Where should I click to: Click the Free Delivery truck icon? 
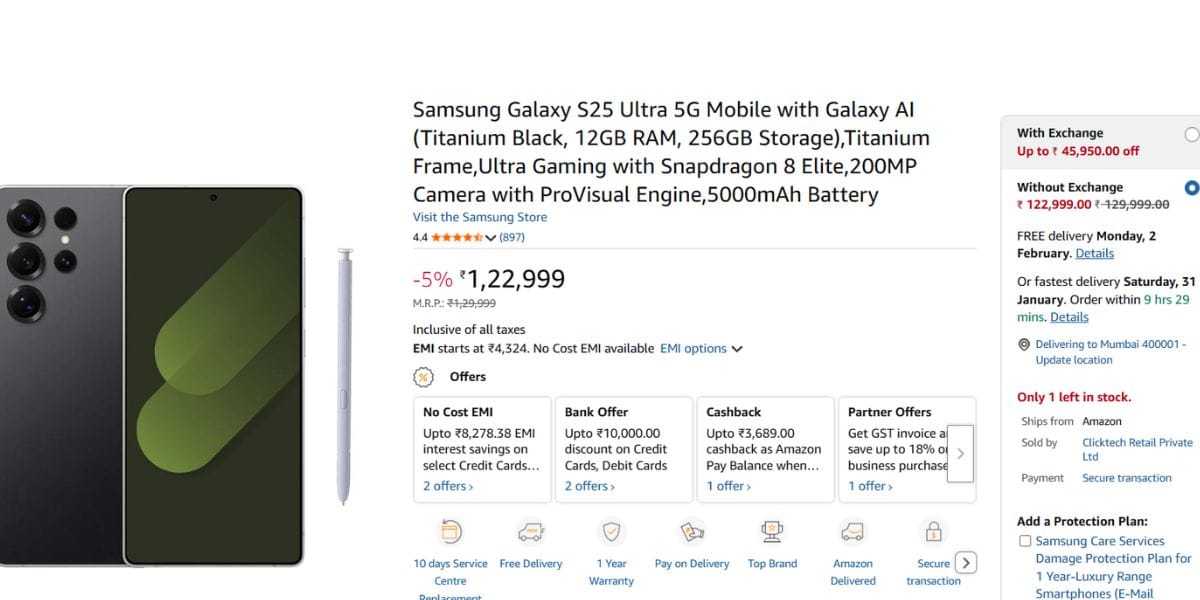tap(531, 531)
